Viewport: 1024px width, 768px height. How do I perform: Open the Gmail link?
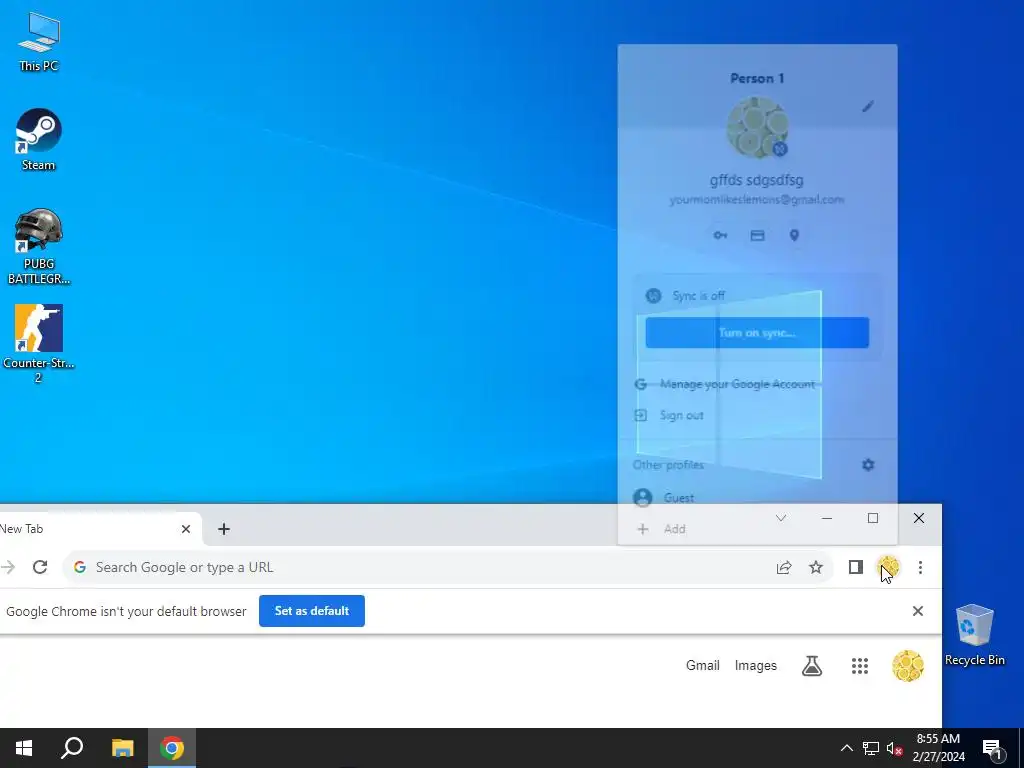click(703, 665)
